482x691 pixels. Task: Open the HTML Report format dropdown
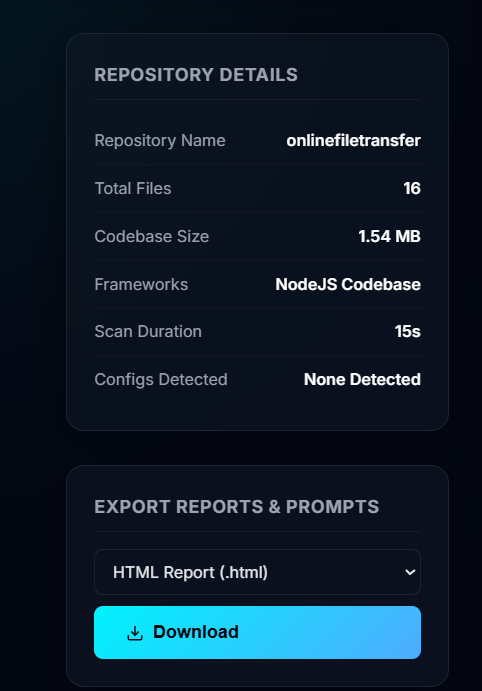(x=257, y=572)
